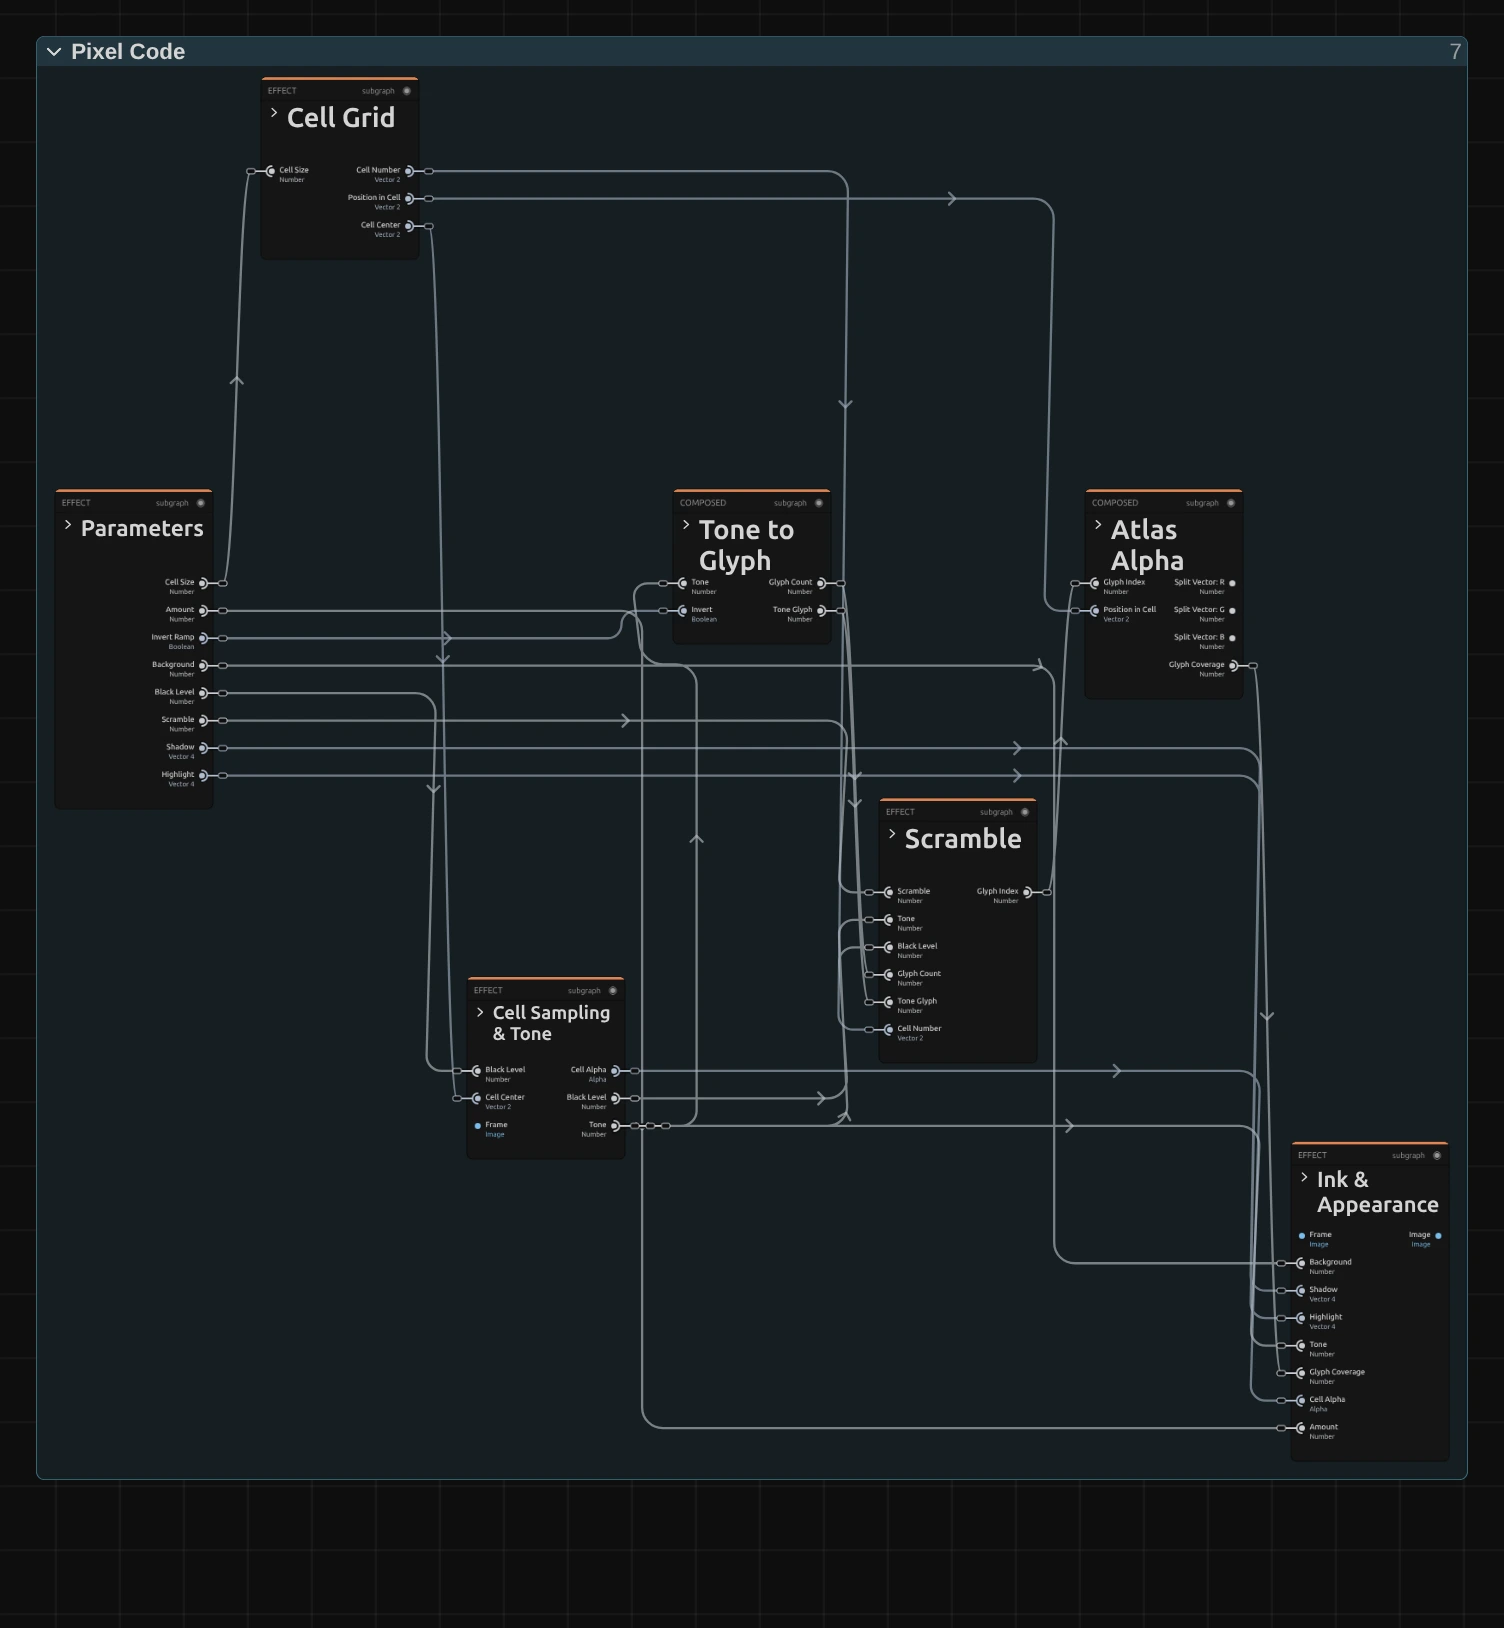1504x1628 pixels.
Task: Click Parameters' Highlight output port
Action: tap(203, 775)
